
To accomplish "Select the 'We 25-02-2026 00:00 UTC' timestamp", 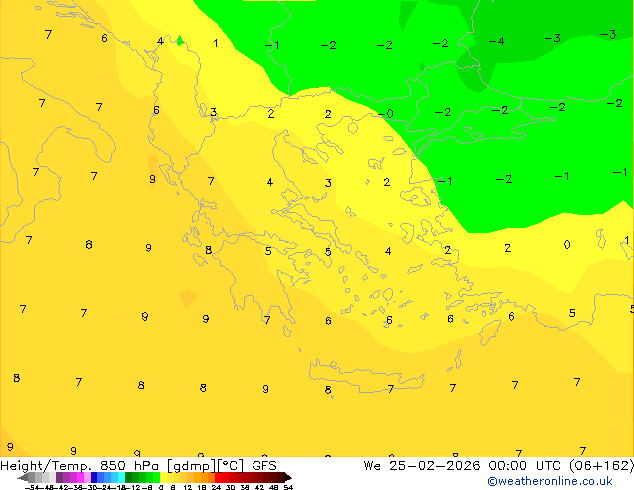I will (x=462, y=466).
